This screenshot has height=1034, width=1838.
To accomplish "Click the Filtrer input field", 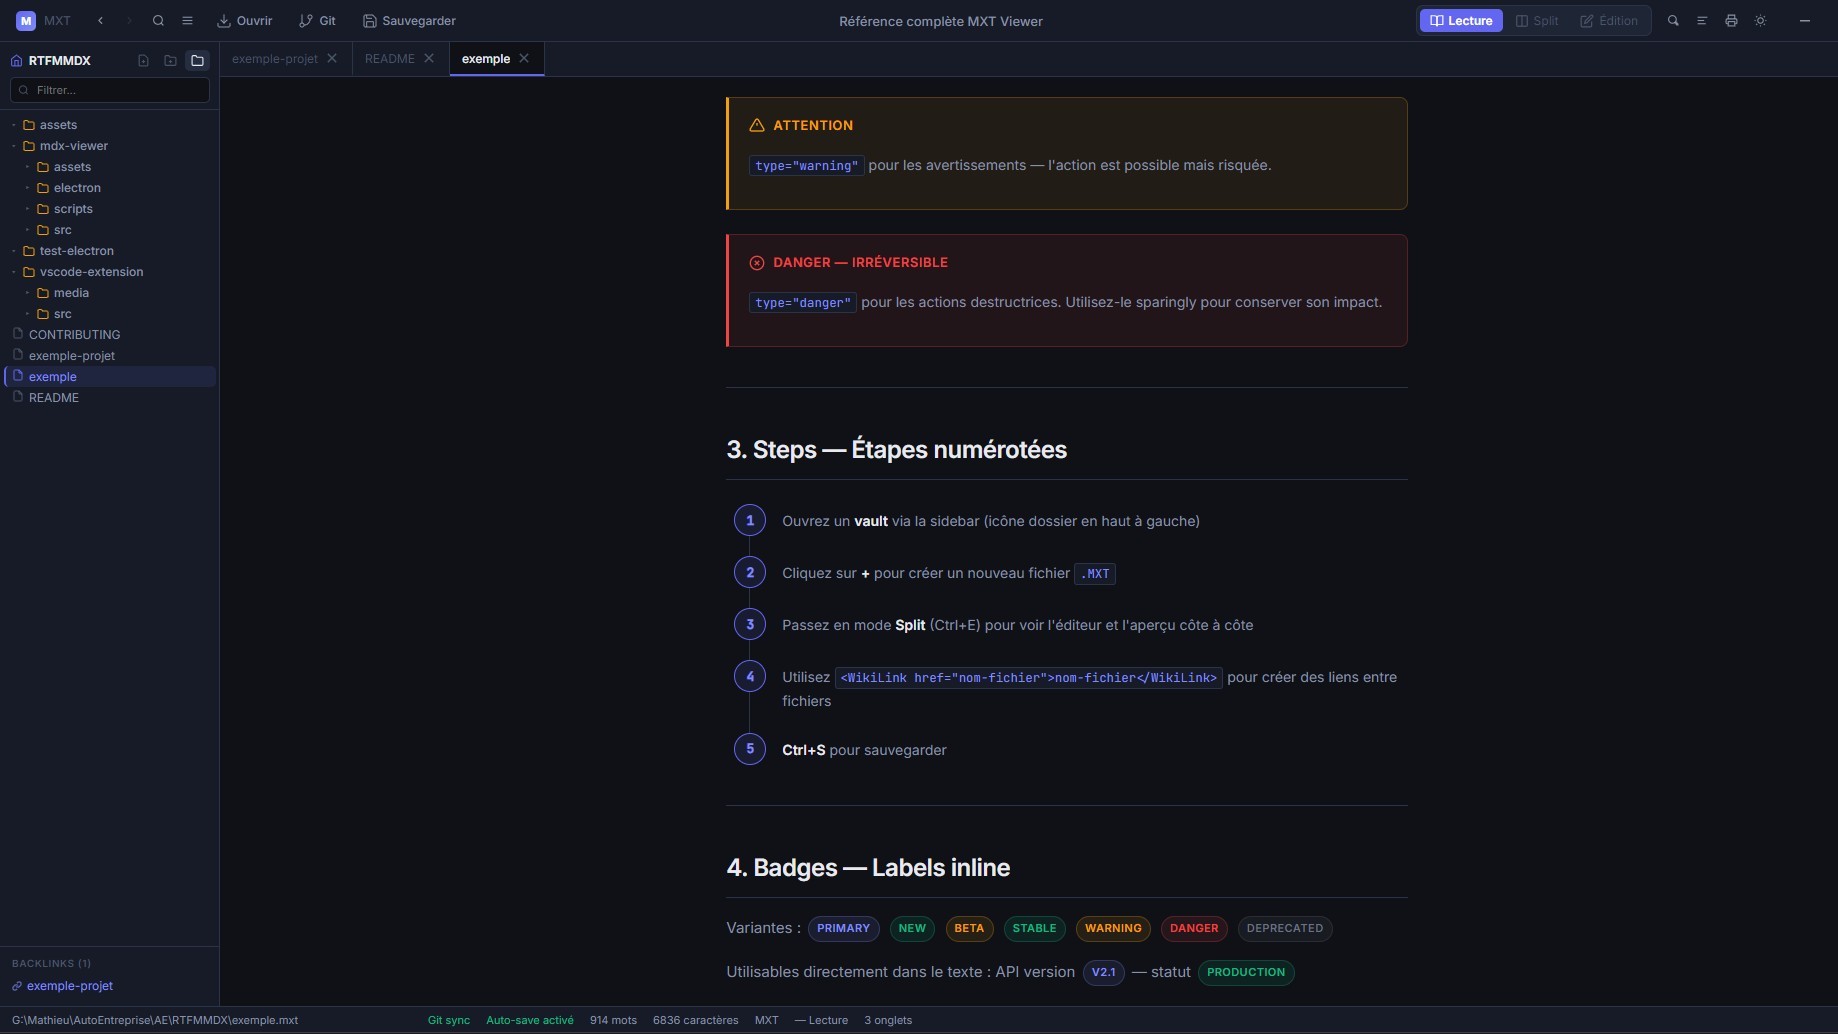I will (110, 90).
